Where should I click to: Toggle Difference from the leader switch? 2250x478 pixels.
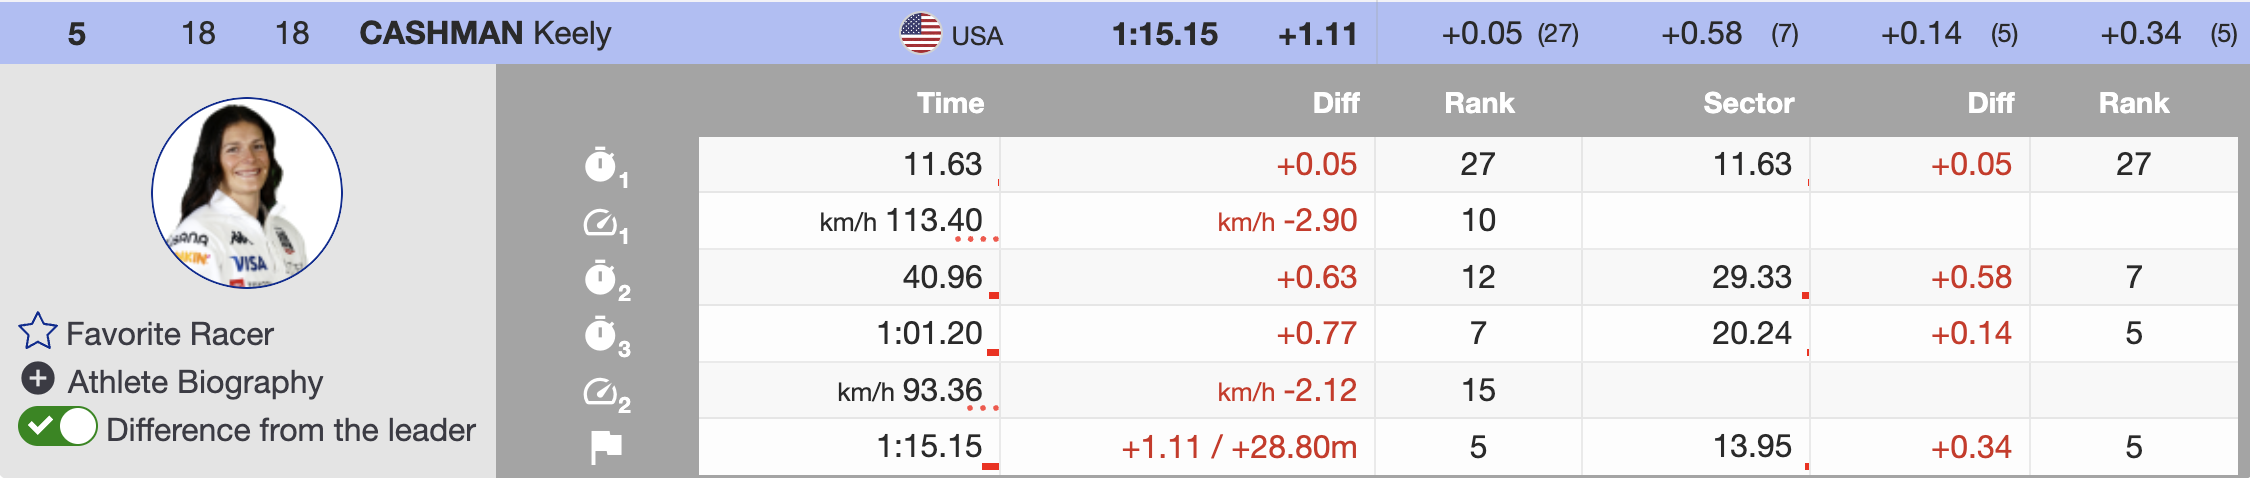click(58, 427)
